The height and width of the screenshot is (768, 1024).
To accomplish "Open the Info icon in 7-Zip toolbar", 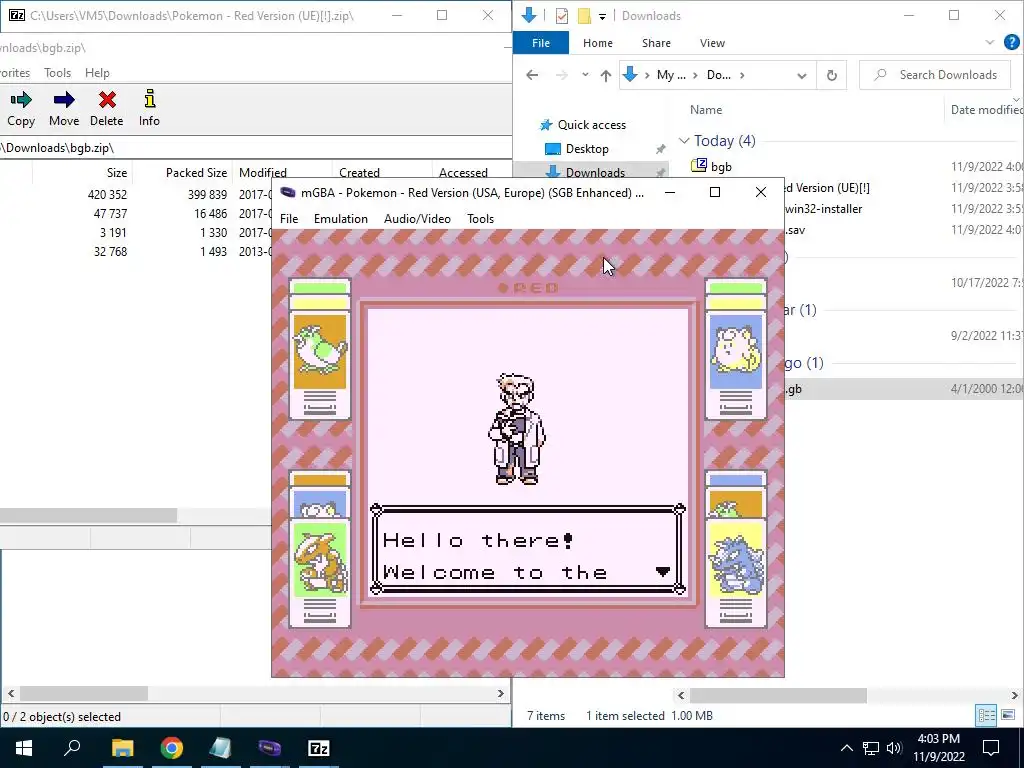I will pyautogui.click(x=150, y=99).
